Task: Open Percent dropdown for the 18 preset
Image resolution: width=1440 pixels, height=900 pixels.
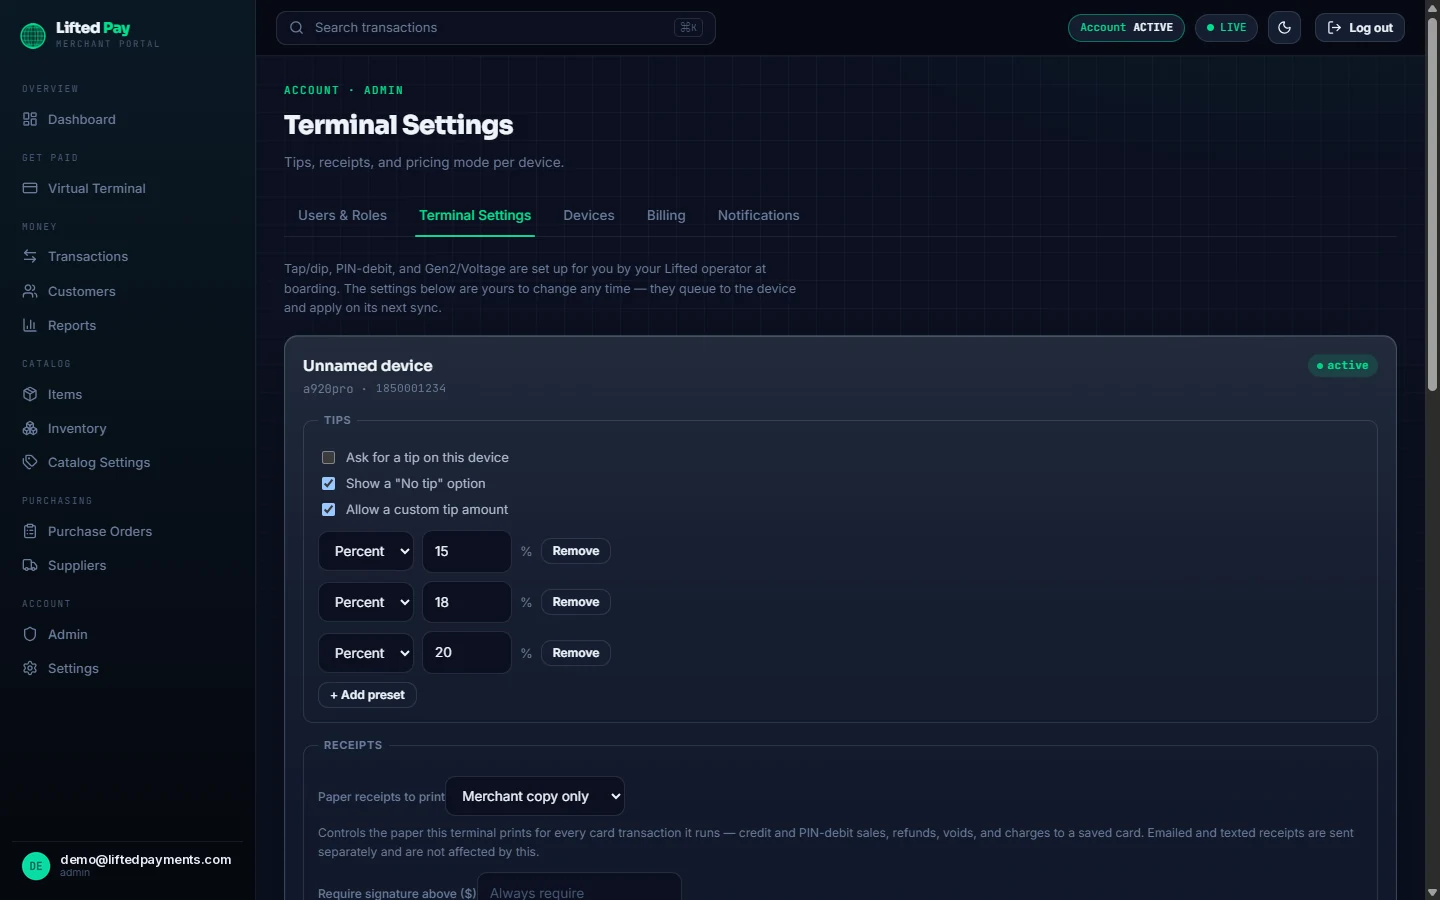Action: coord(366,602)
